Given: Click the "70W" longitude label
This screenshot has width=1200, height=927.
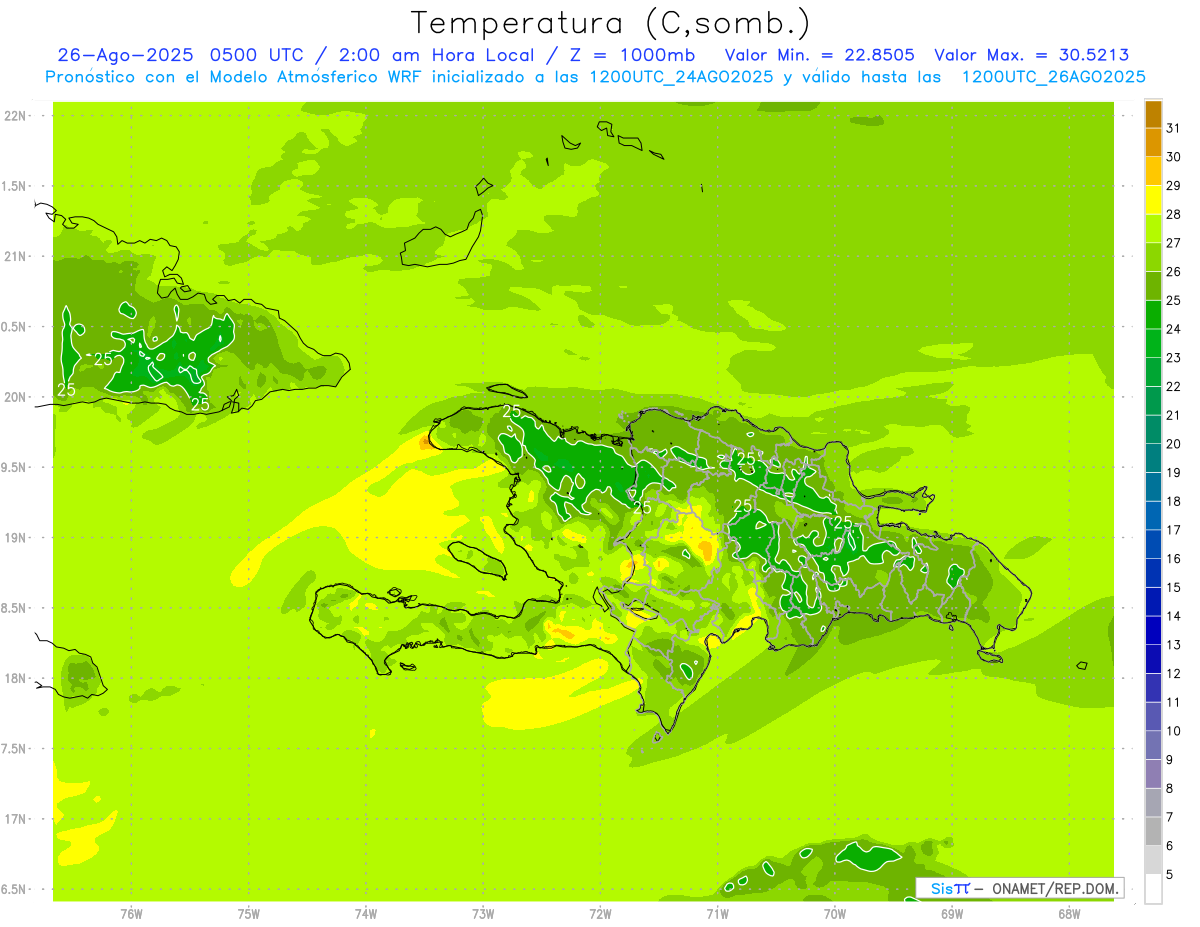Looking at the screenshot, I should pos(835,914).
